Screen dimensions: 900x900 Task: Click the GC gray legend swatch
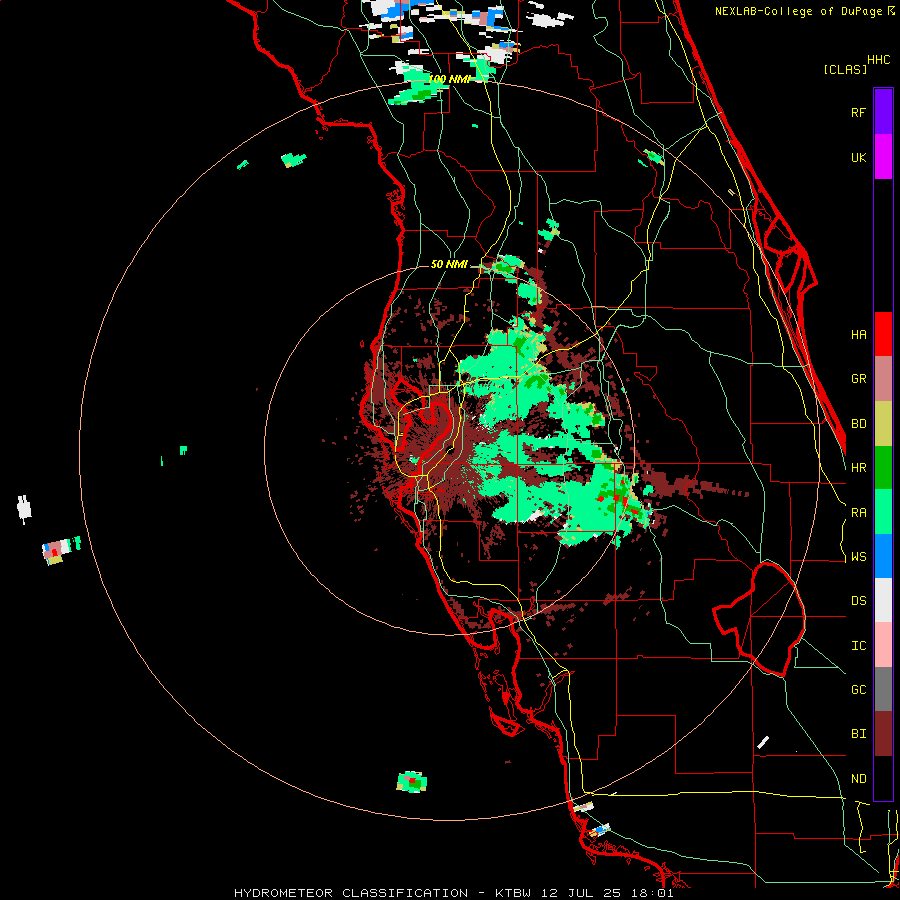pyautogui.click(x=883, y=689)
